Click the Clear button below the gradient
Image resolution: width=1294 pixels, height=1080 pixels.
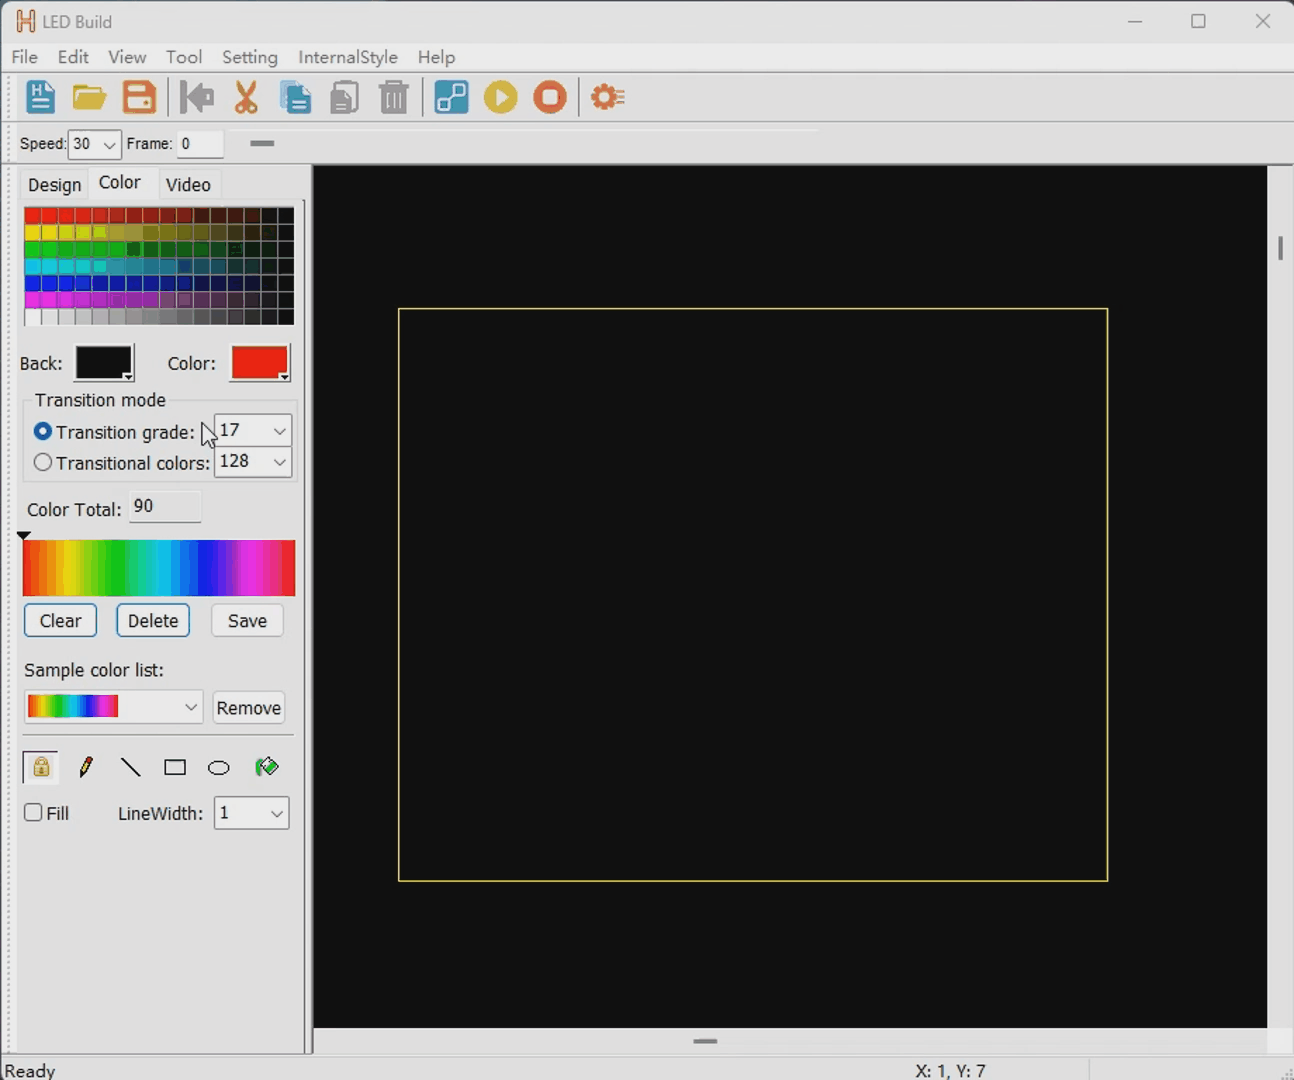click(x=60, y=620)
